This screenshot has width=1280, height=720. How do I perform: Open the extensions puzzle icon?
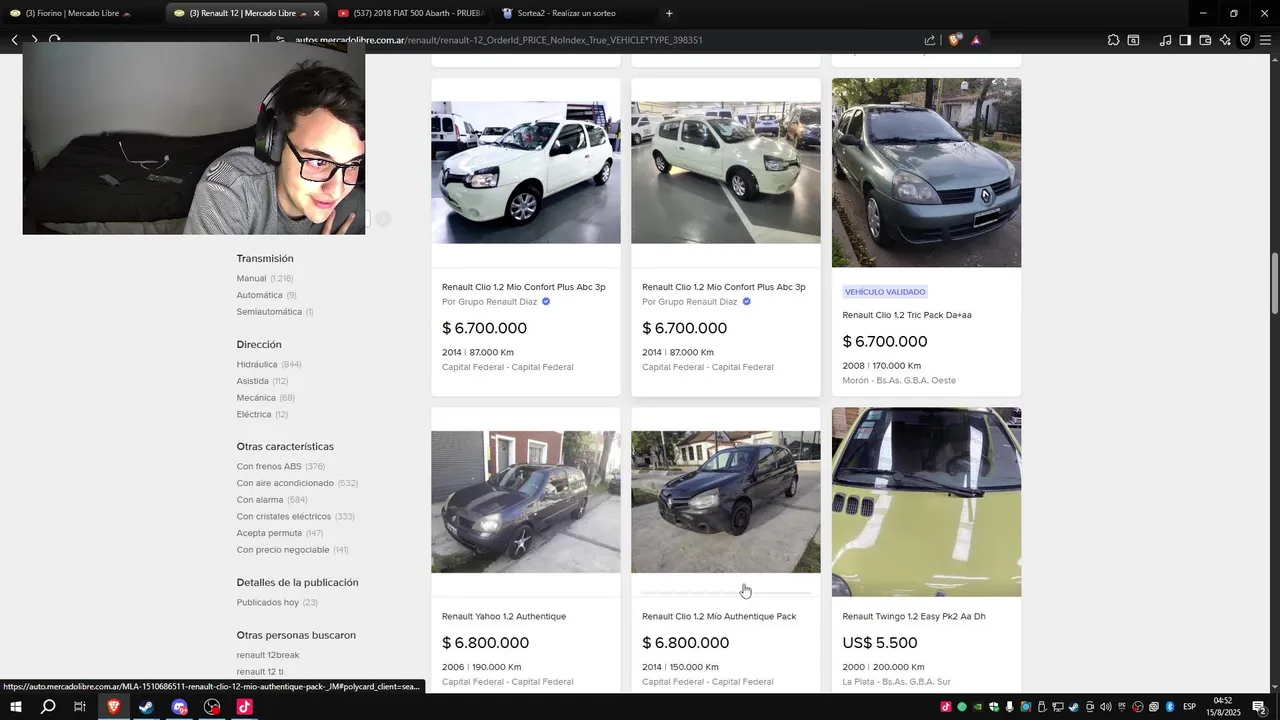click(x=1113, y=40)
